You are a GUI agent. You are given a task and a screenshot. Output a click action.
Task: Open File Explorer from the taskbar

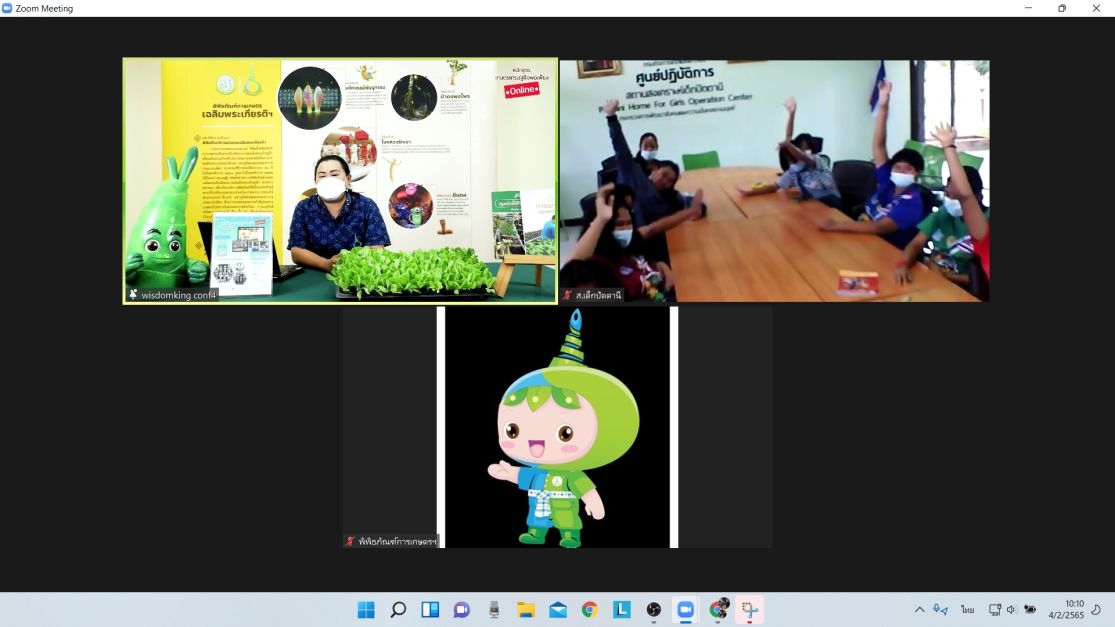pos(526,610)
